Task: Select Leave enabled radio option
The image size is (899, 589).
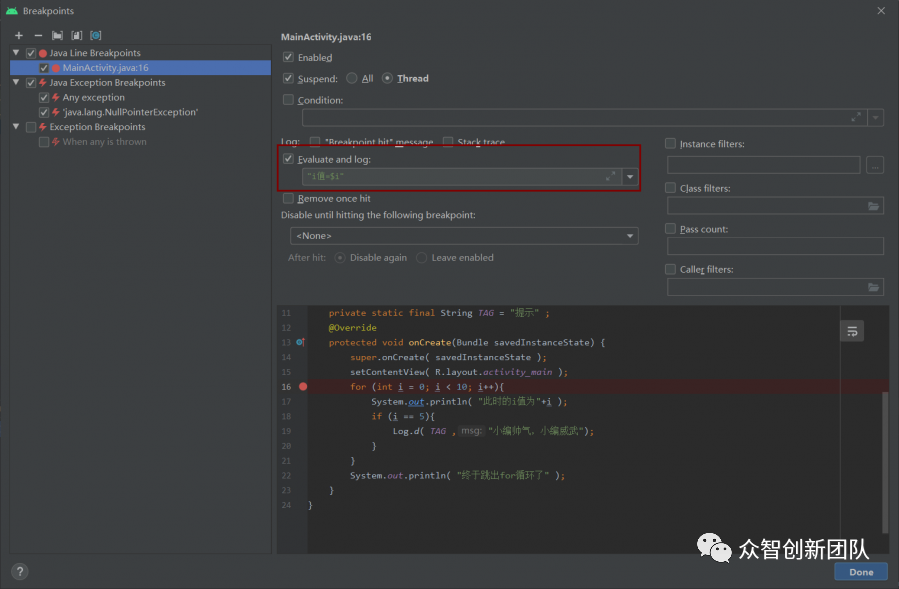Action: click(x=421, y=258)
